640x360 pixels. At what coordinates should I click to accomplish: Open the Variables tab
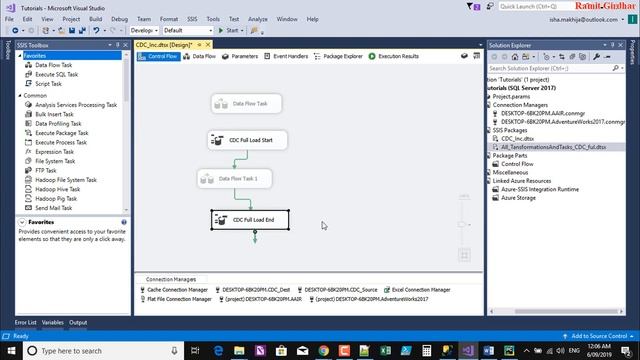pyautogui.click(x=52, y=322)
